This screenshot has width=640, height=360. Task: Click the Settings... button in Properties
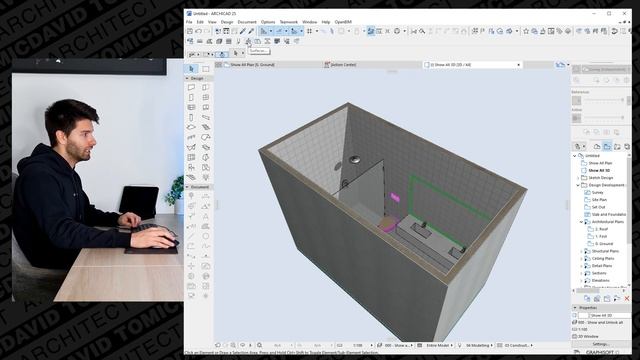click(600, 344)
